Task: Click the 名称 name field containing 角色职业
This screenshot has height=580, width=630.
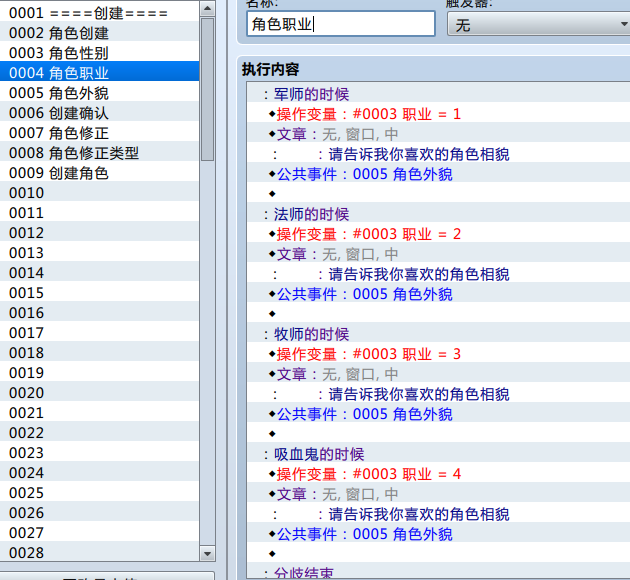Action: point(341,24)
